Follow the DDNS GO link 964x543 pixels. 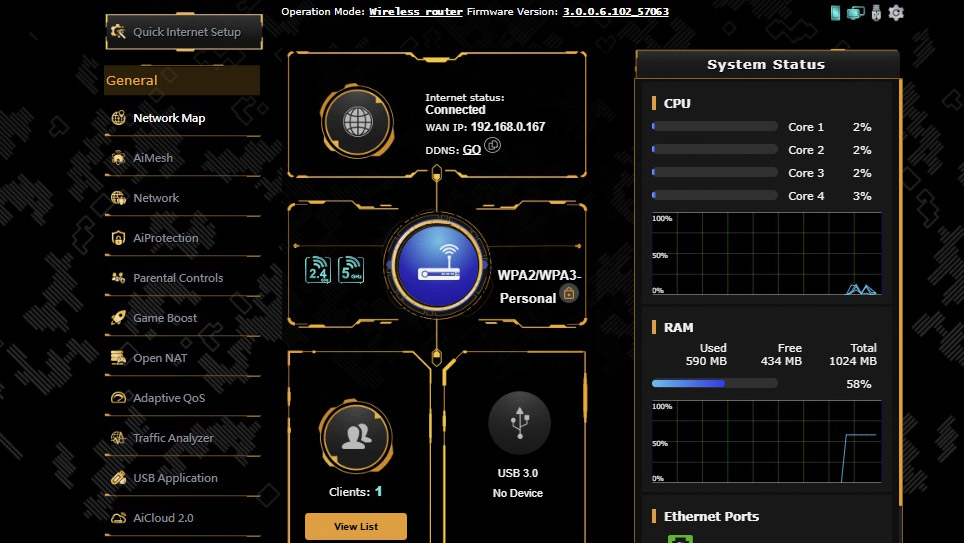tap(471, 149)
